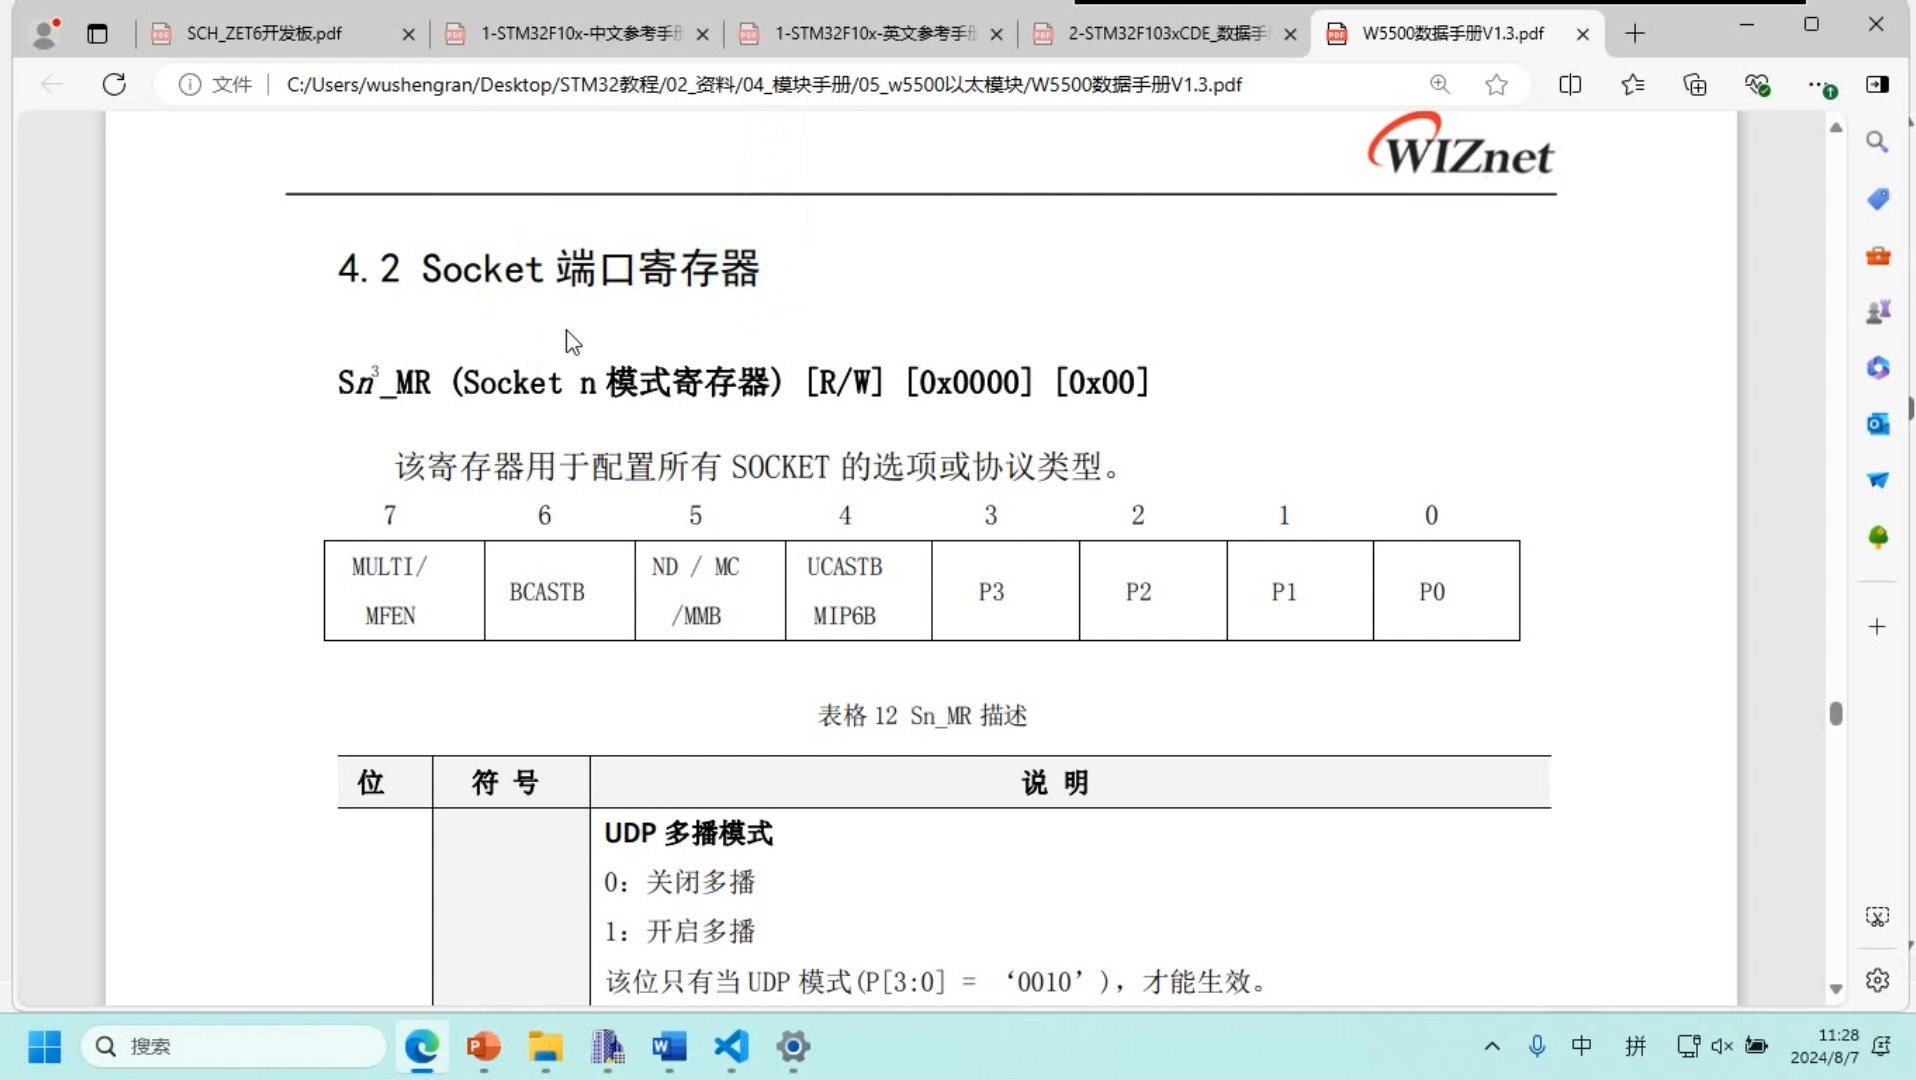Viewport: 1916px width, 1080px height.
Task: Add this page to favorites
Action: tap(1496, 84)
